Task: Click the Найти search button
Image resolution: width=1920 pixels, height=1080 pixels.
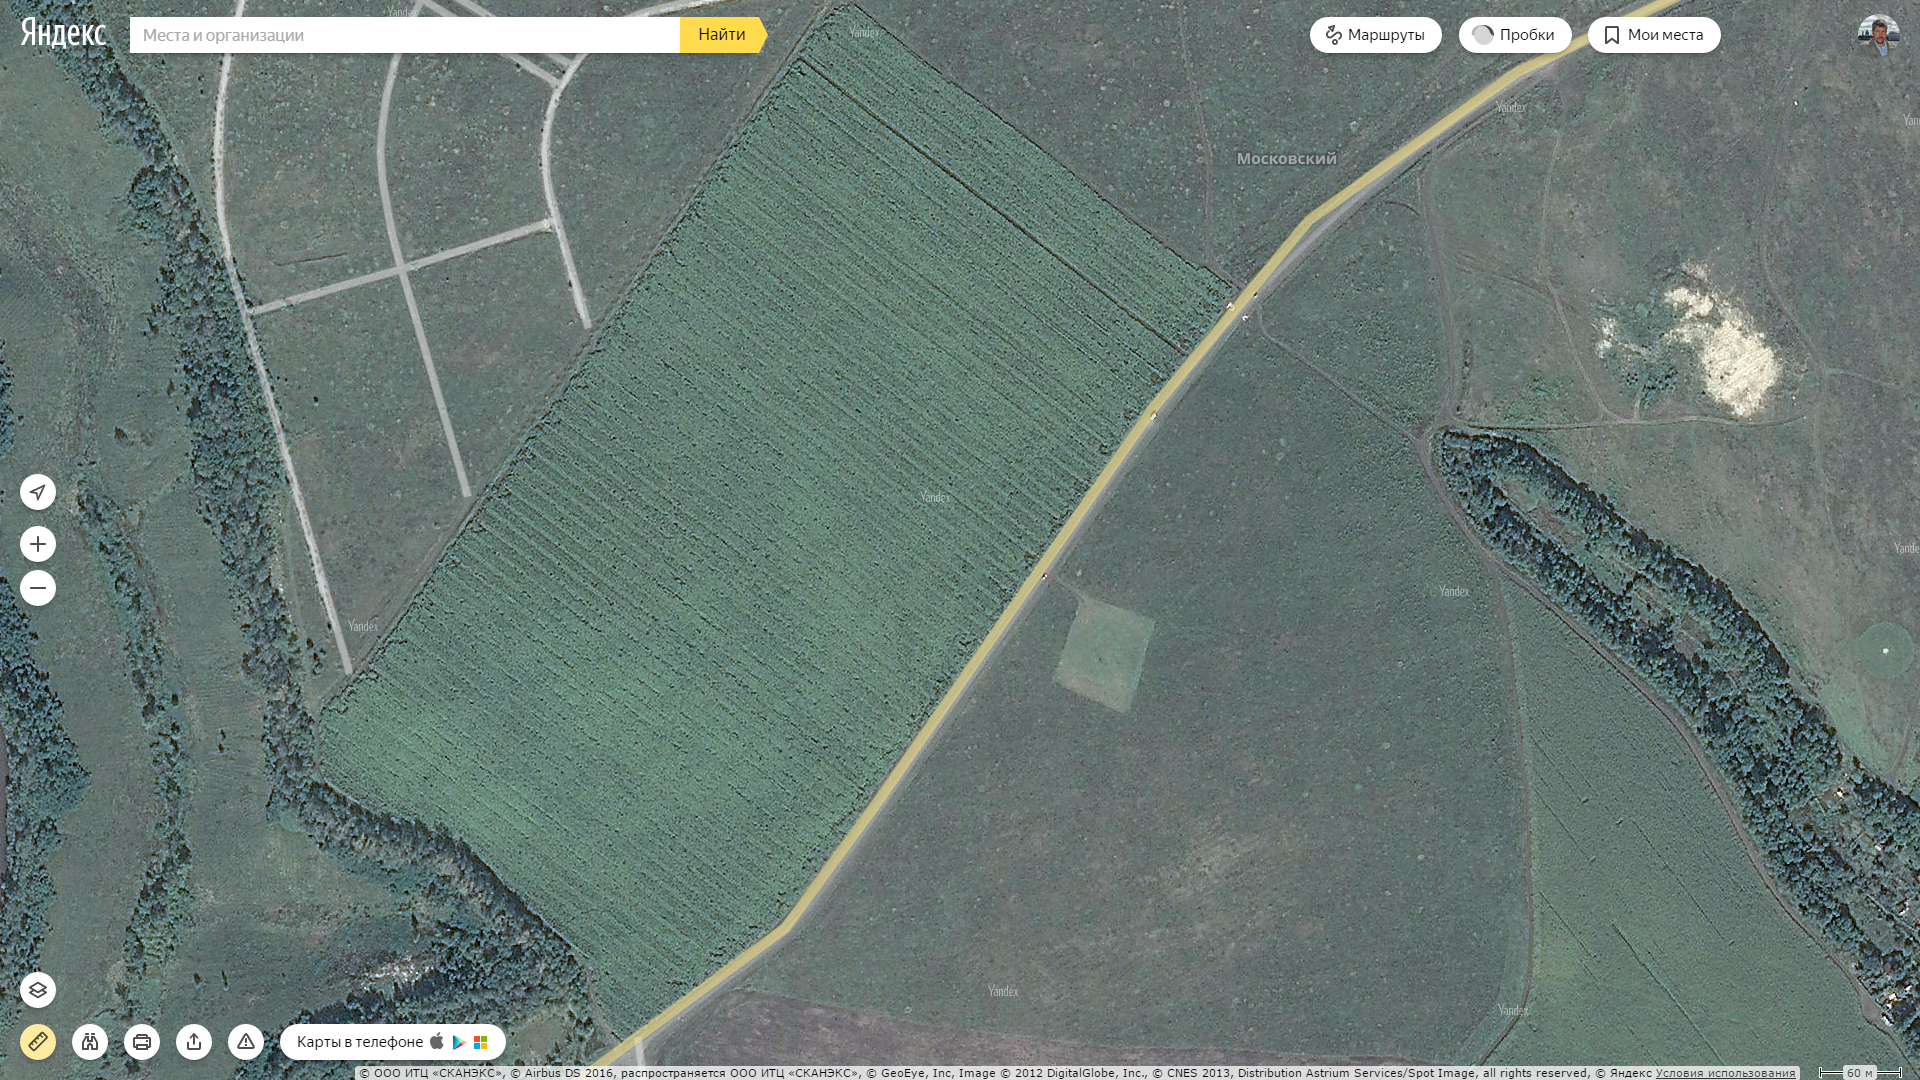Action: pyautogui.click(x=721, y=35)
